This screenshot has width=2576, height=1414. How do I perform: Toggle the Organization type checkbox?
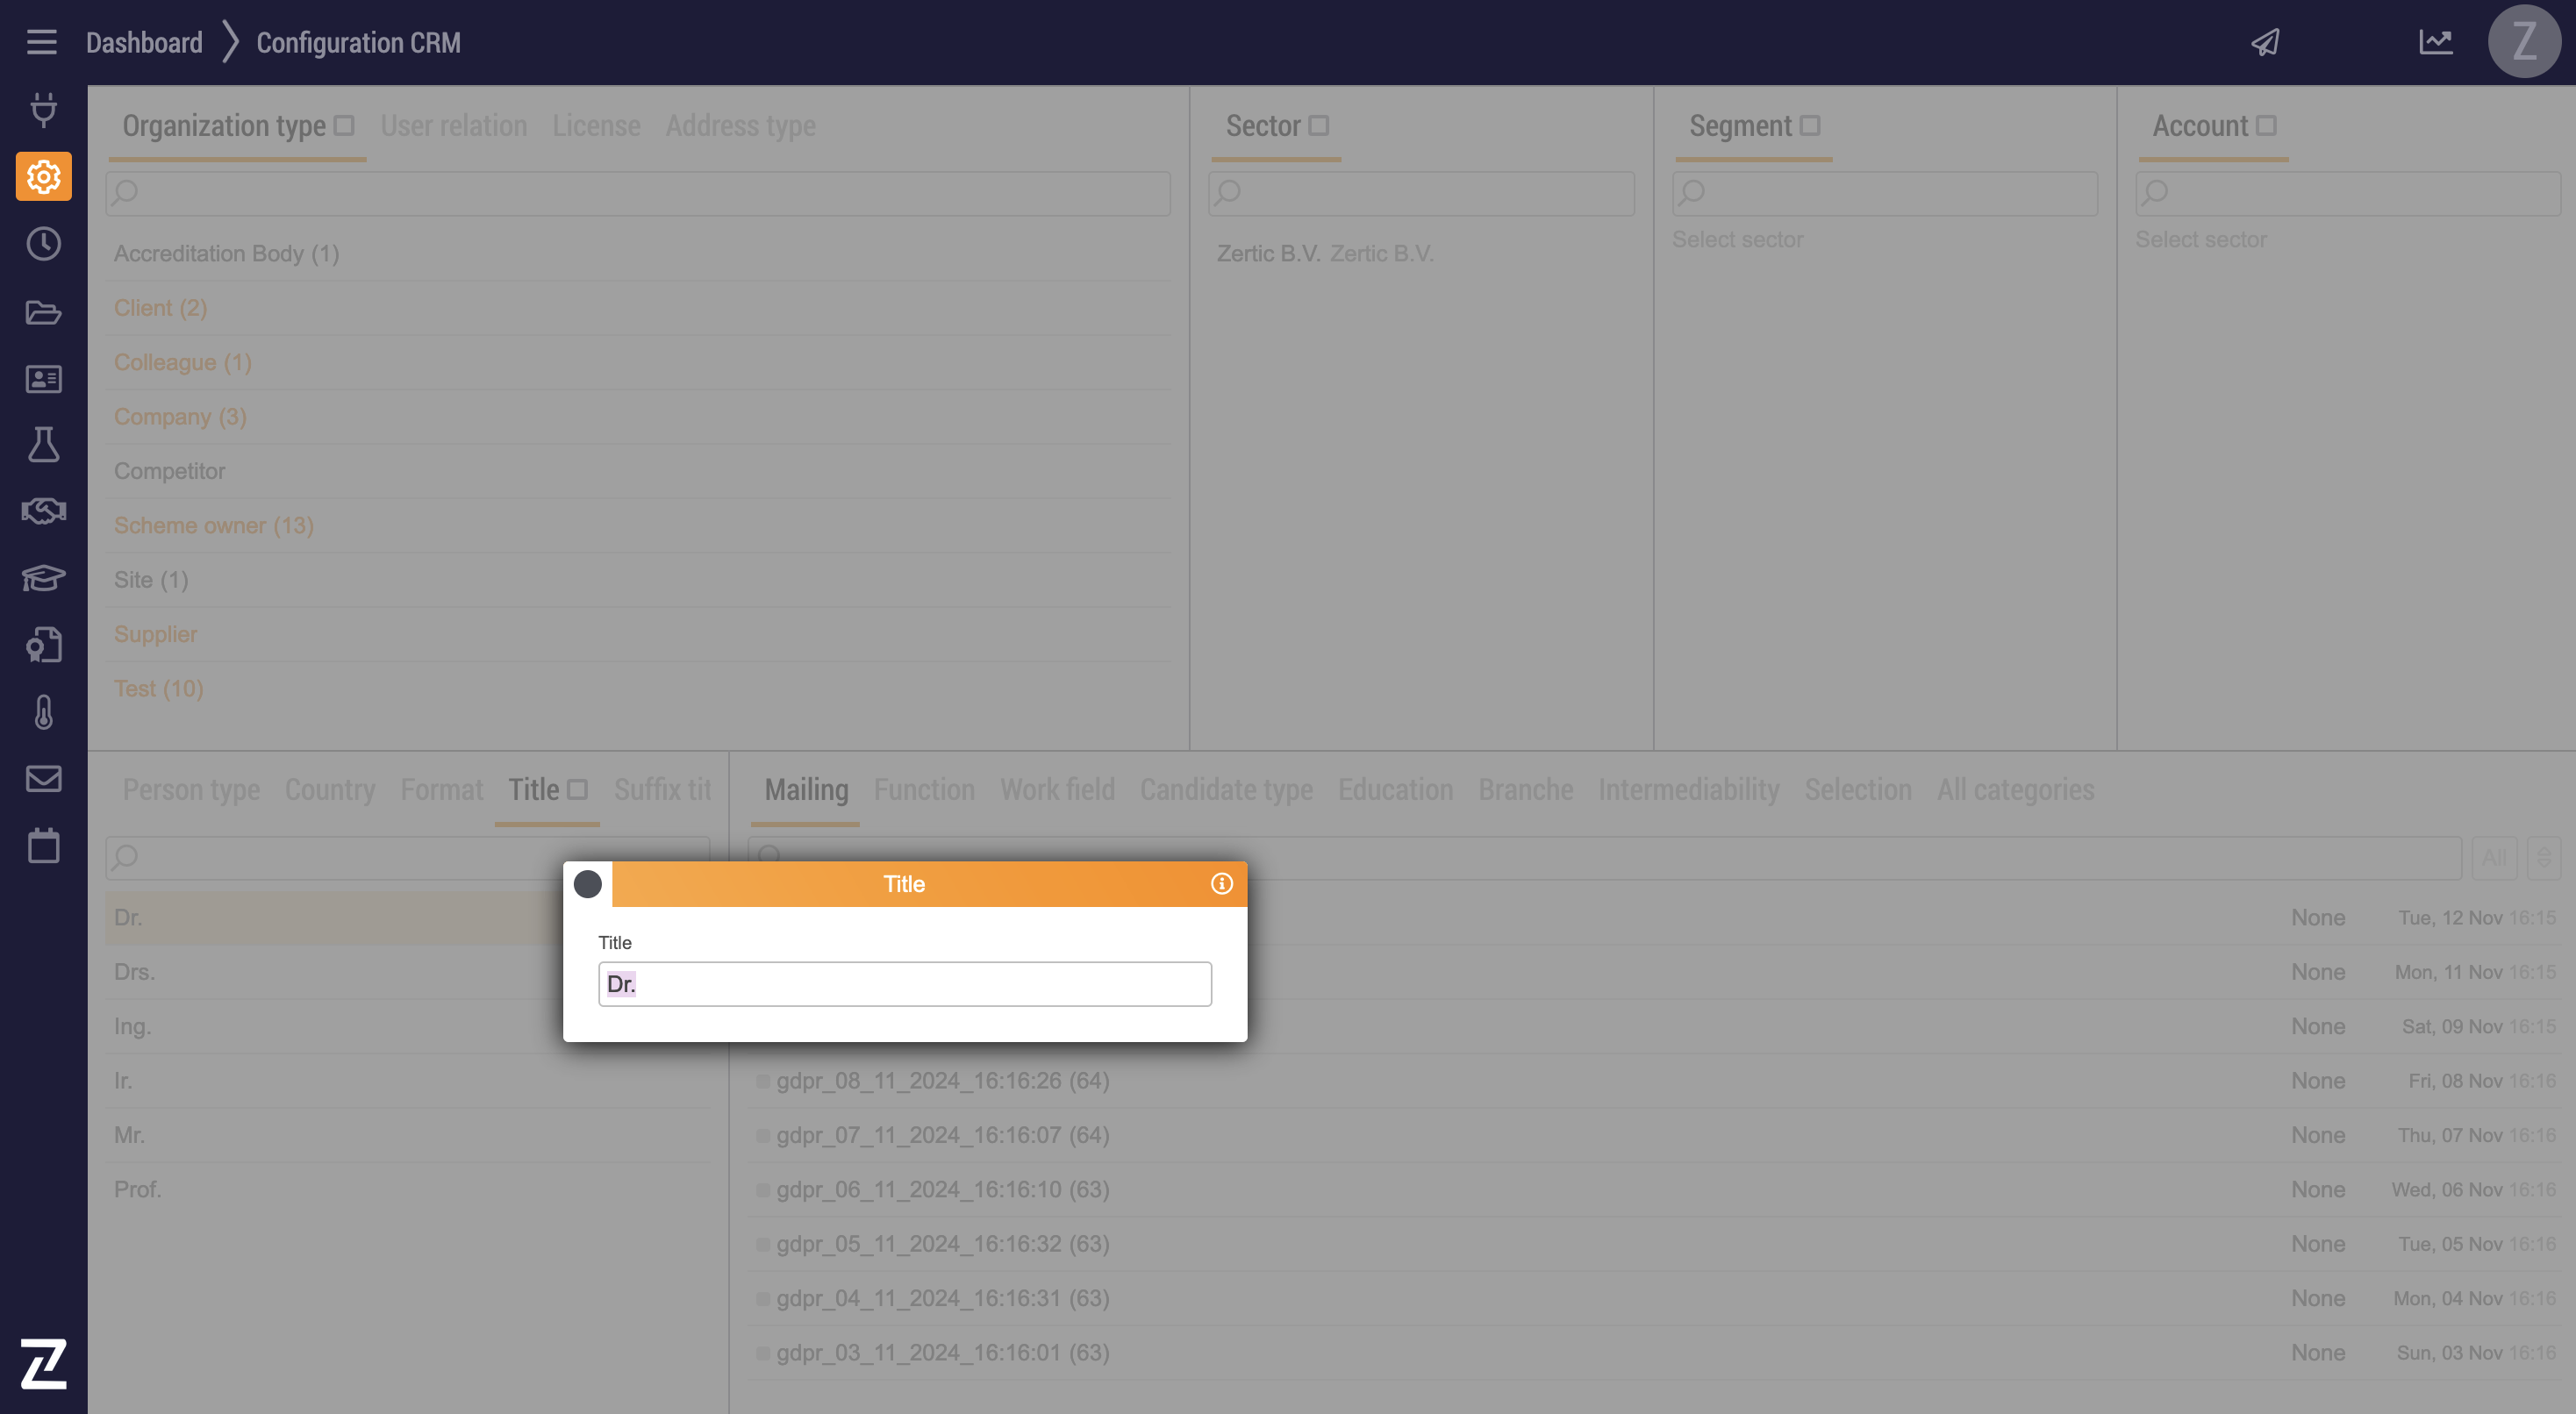(x=345, y=126)
